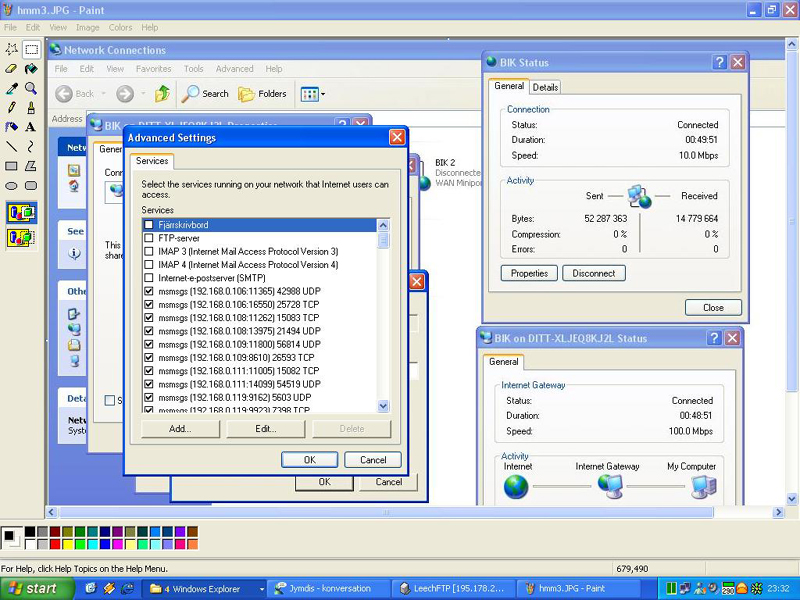
Task: Switch to Details tab in BIK Status
Action: pos(545,87)
